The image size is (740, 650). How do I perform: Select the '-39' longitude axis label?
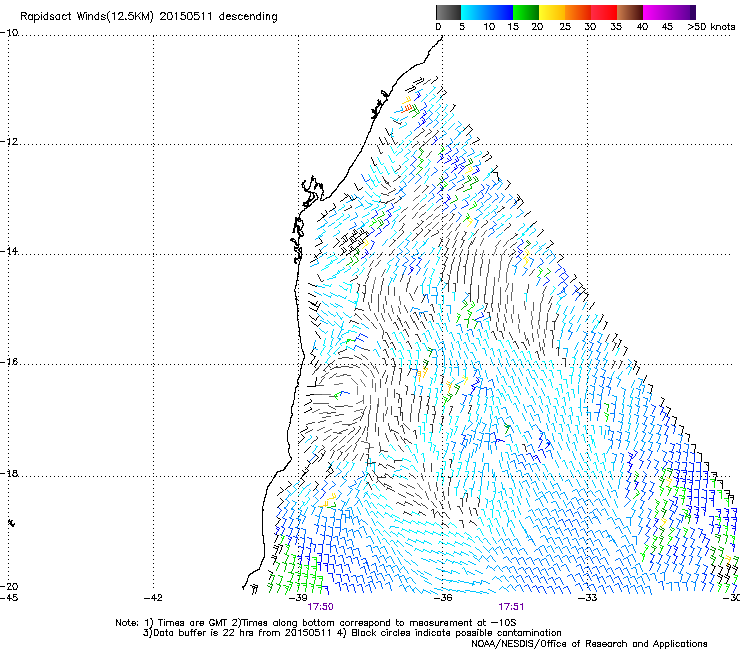298,598
